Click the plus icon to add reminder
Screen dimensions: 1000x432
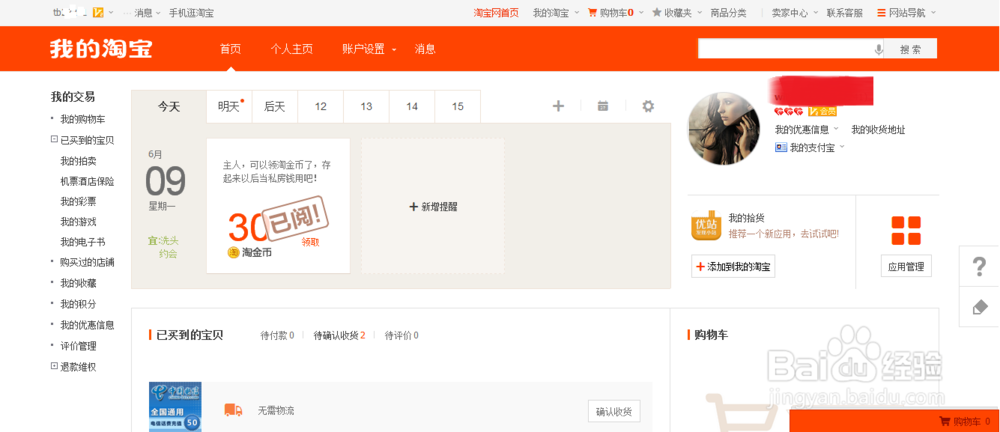coord(558,106)
